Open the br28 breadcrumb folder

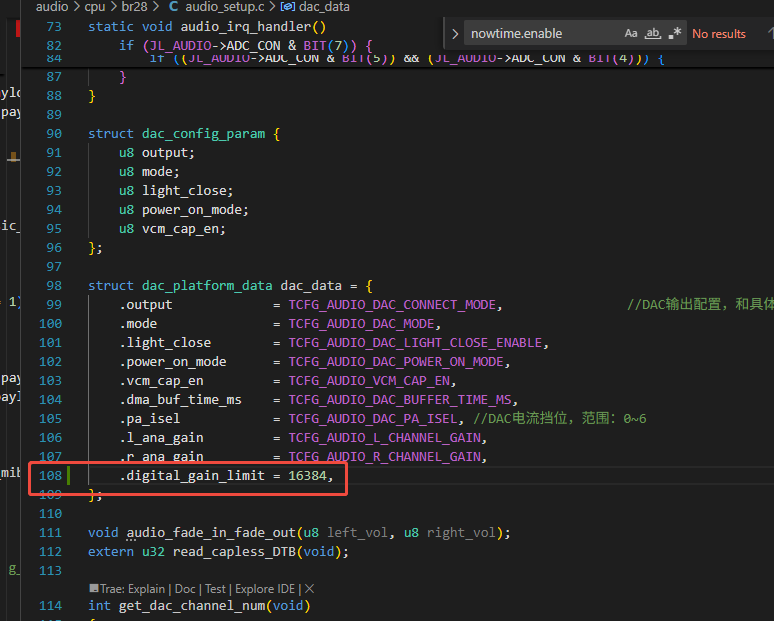point(134,7)
